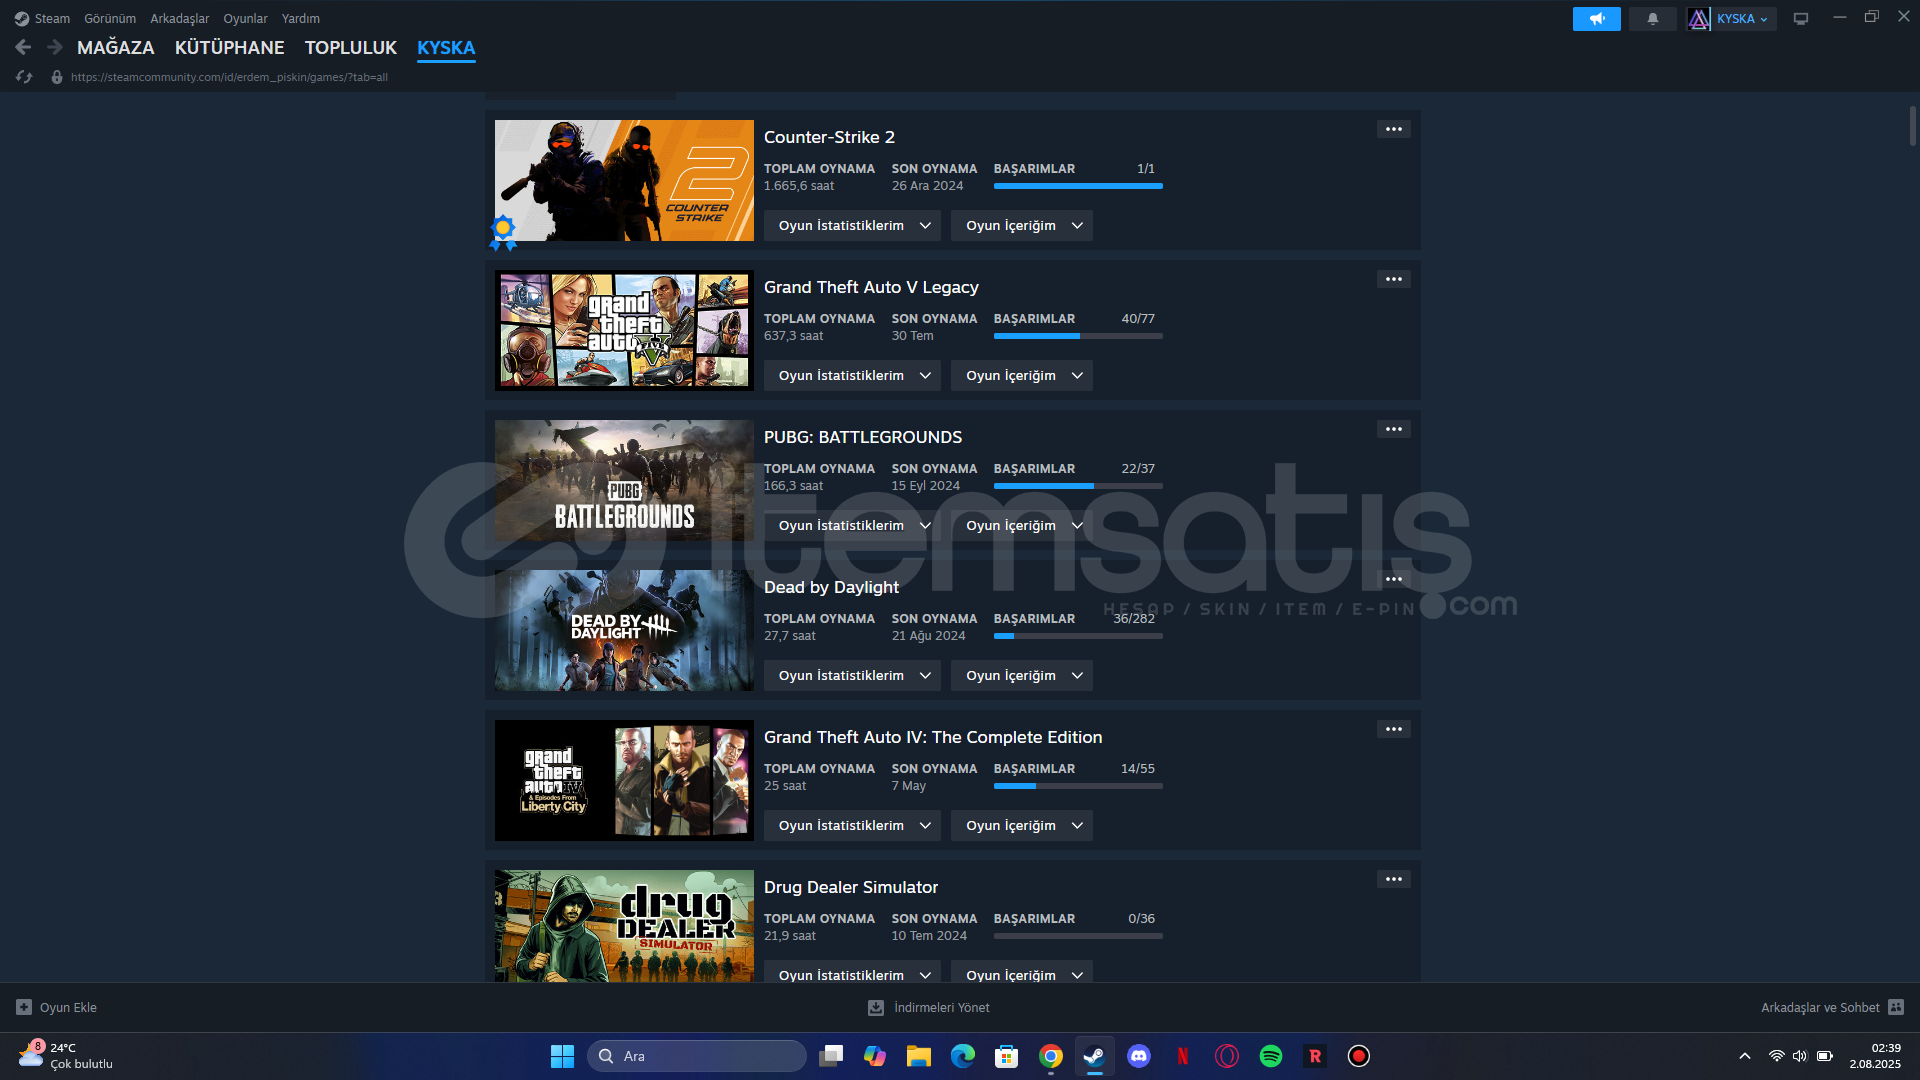
Task: Open Google Chrome from the taskbar
Action: 1051,1056
